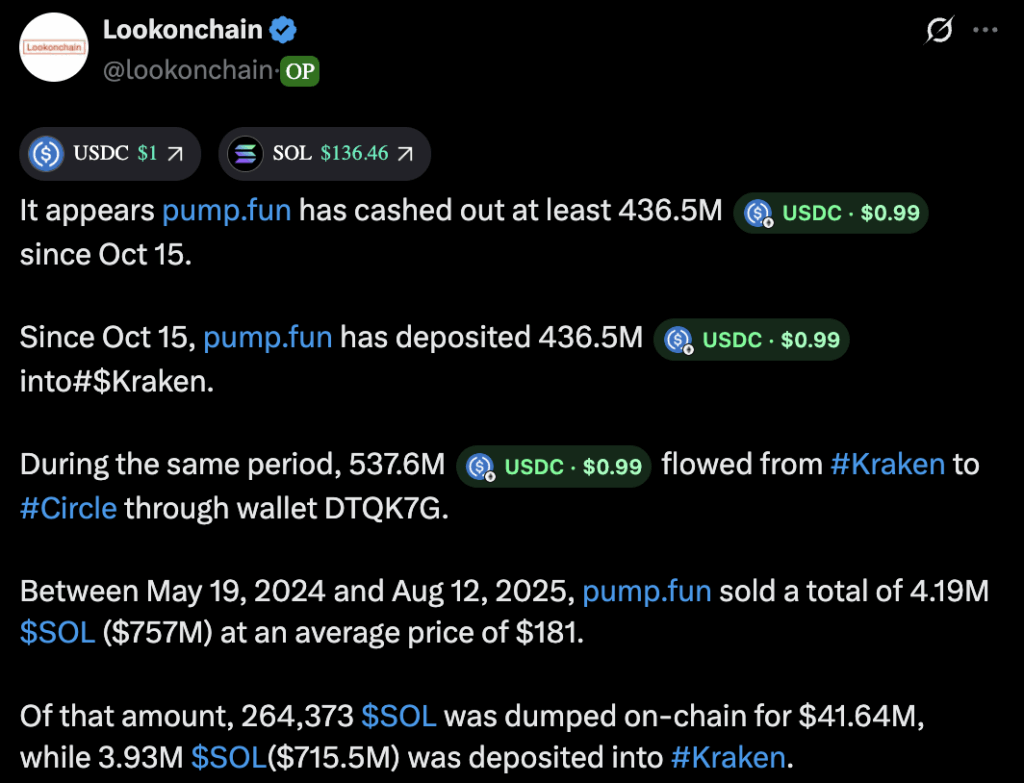
Task: Click the Grok slashed-circle icon
Action: (x=939, y=31)
